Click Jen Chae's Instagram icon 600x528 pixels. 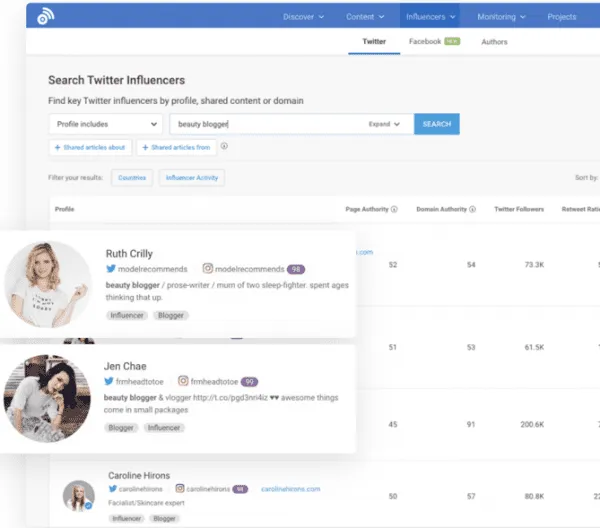(x=183, y=381)
